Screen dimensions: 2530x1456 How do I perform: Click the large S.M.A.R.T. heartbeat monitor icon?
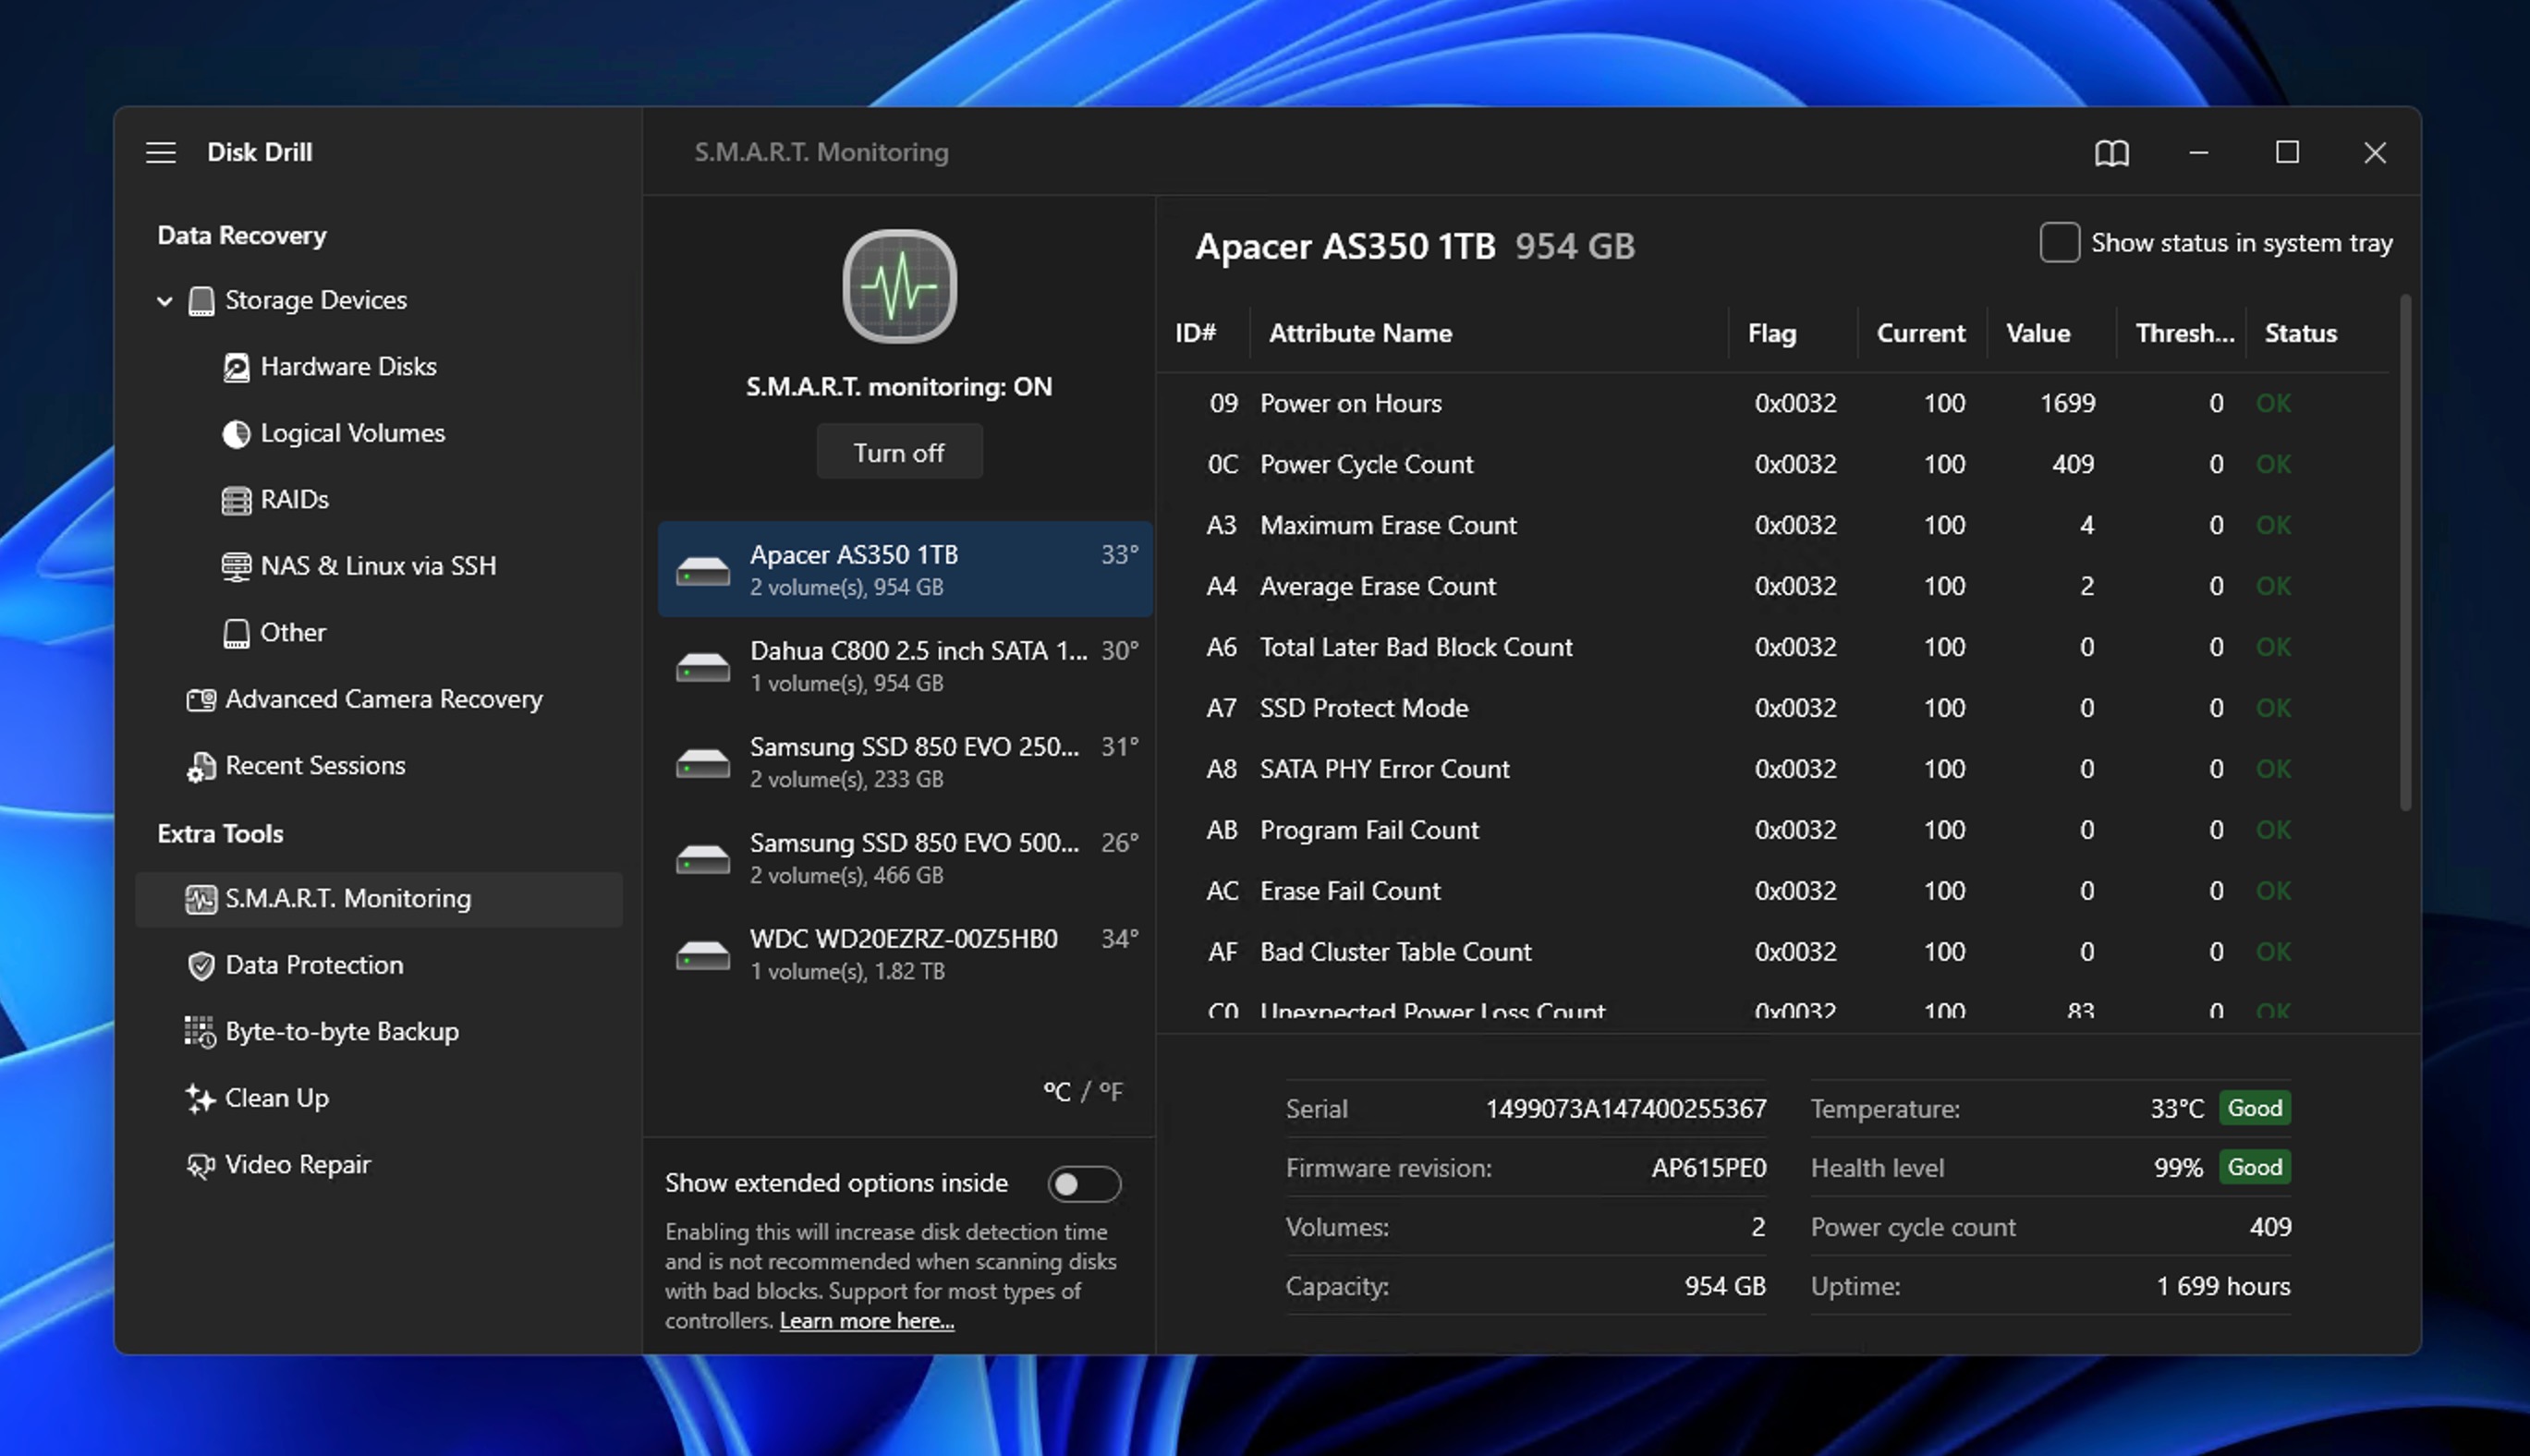(899, 287)
